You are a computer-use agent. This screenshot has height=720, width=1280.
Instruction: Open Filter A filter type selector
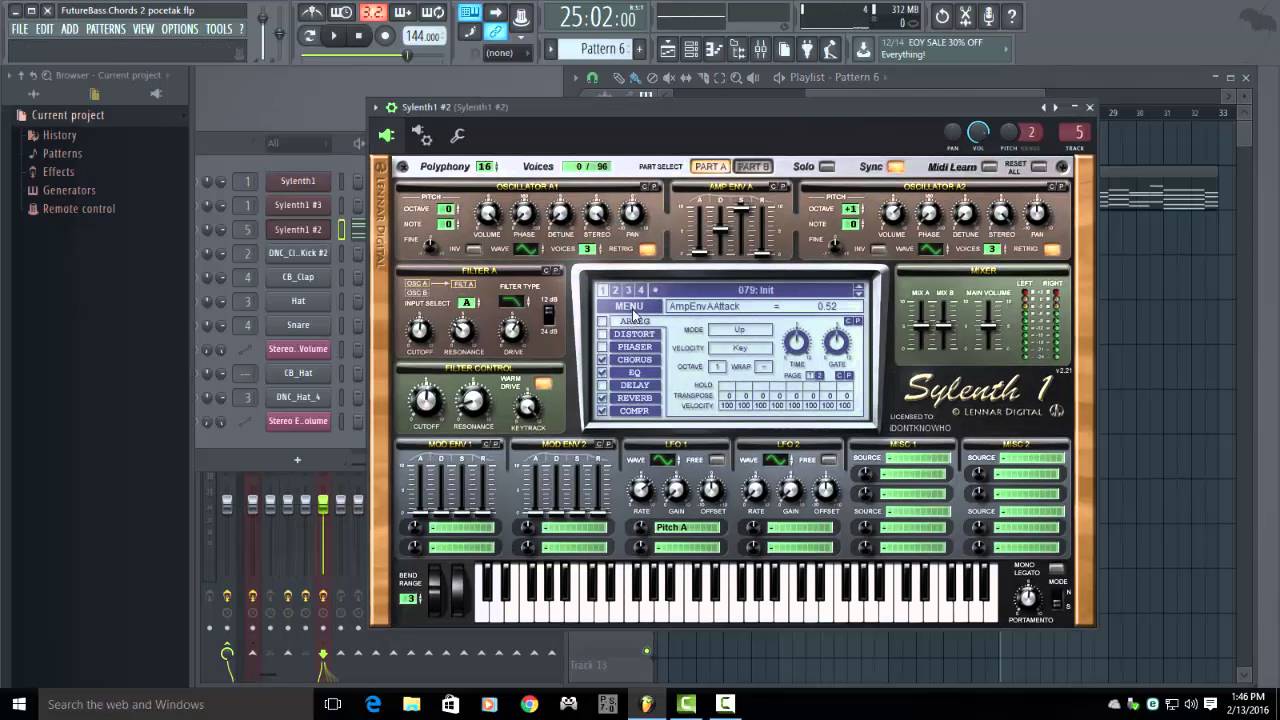pyautogui.click(x=512, y=301)
